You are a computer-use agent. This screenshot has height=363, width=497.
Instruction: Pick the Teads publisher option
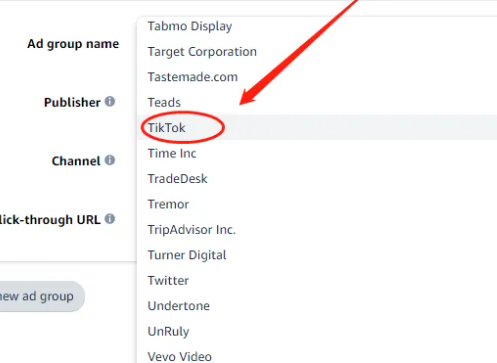pos(317,102)
